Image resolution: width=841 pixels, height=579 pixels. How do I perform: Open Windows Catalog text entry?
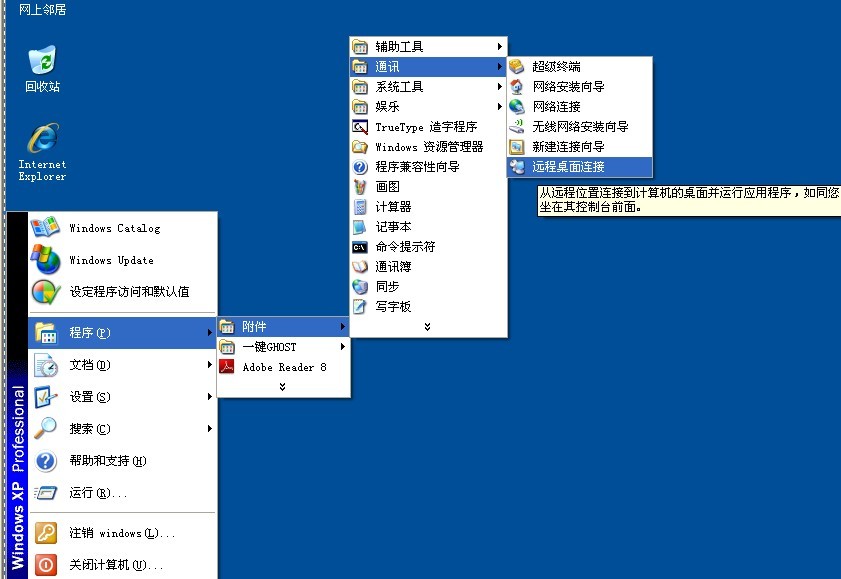point(115,228)
